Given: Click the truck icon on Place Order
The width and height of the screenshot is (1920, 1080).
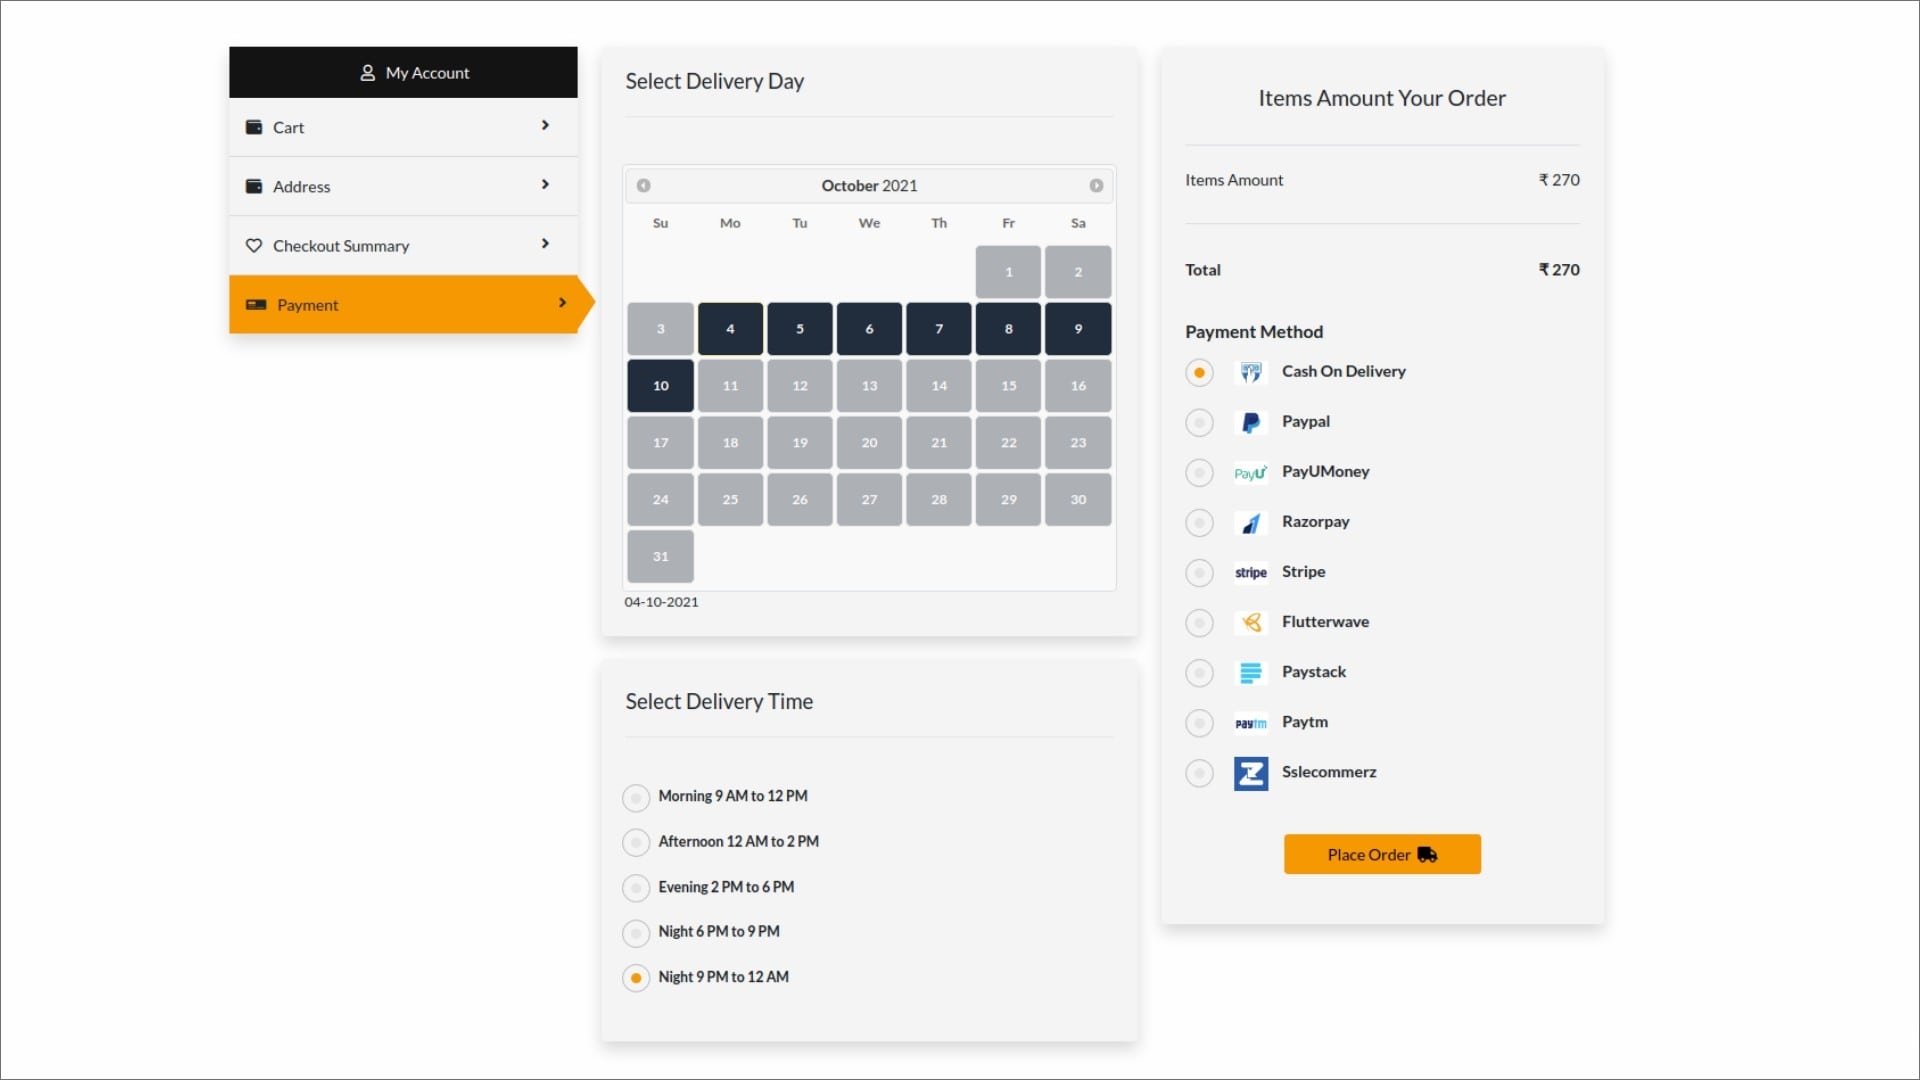Looking at the screenshot, I should (1427, 855).
